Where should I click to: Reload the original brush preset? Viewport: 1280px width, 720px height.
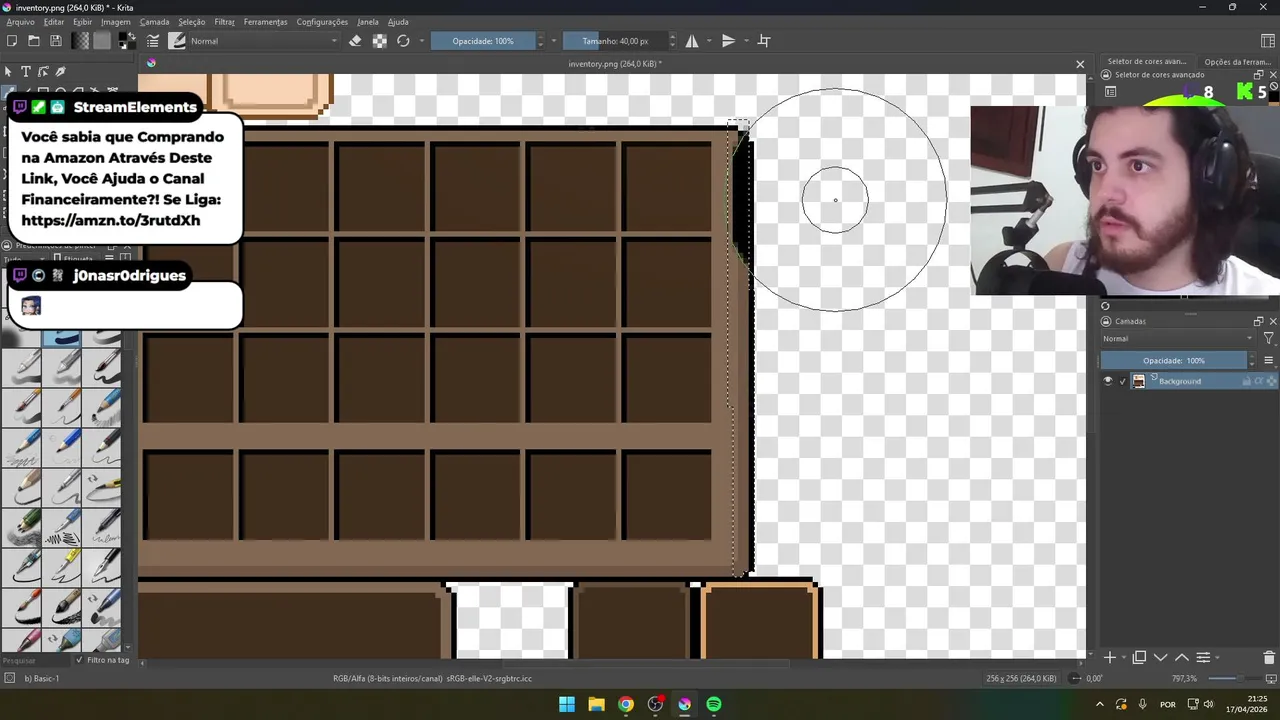click(403, 41)
